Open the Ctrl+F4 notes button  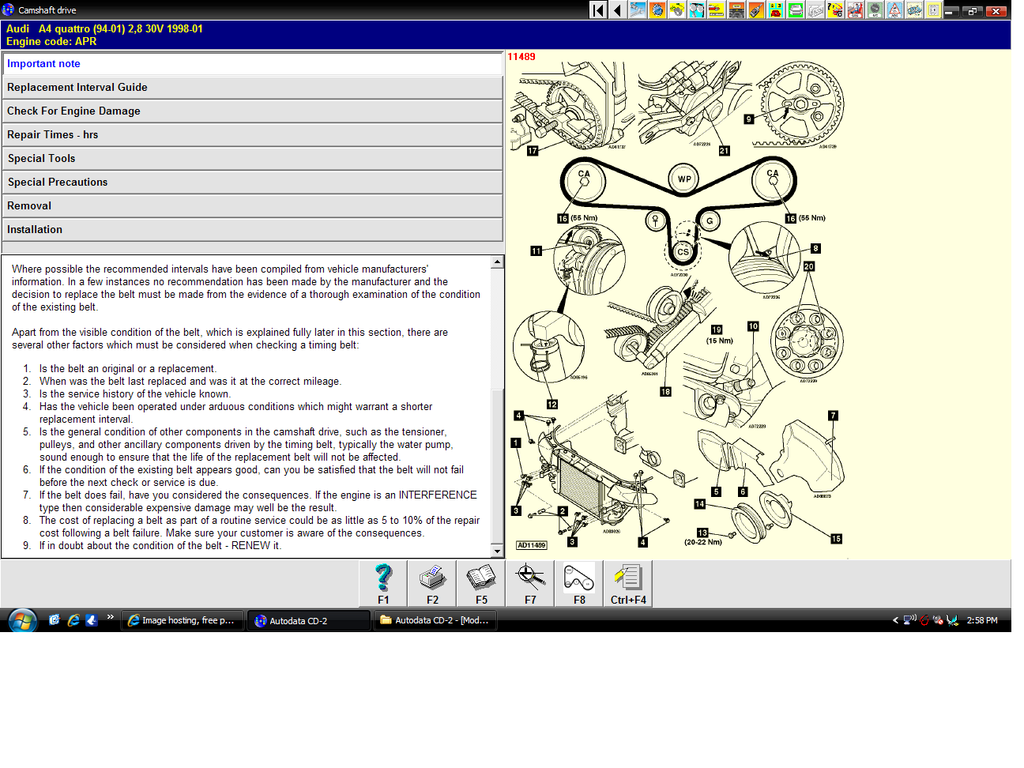tap(628, 584)
